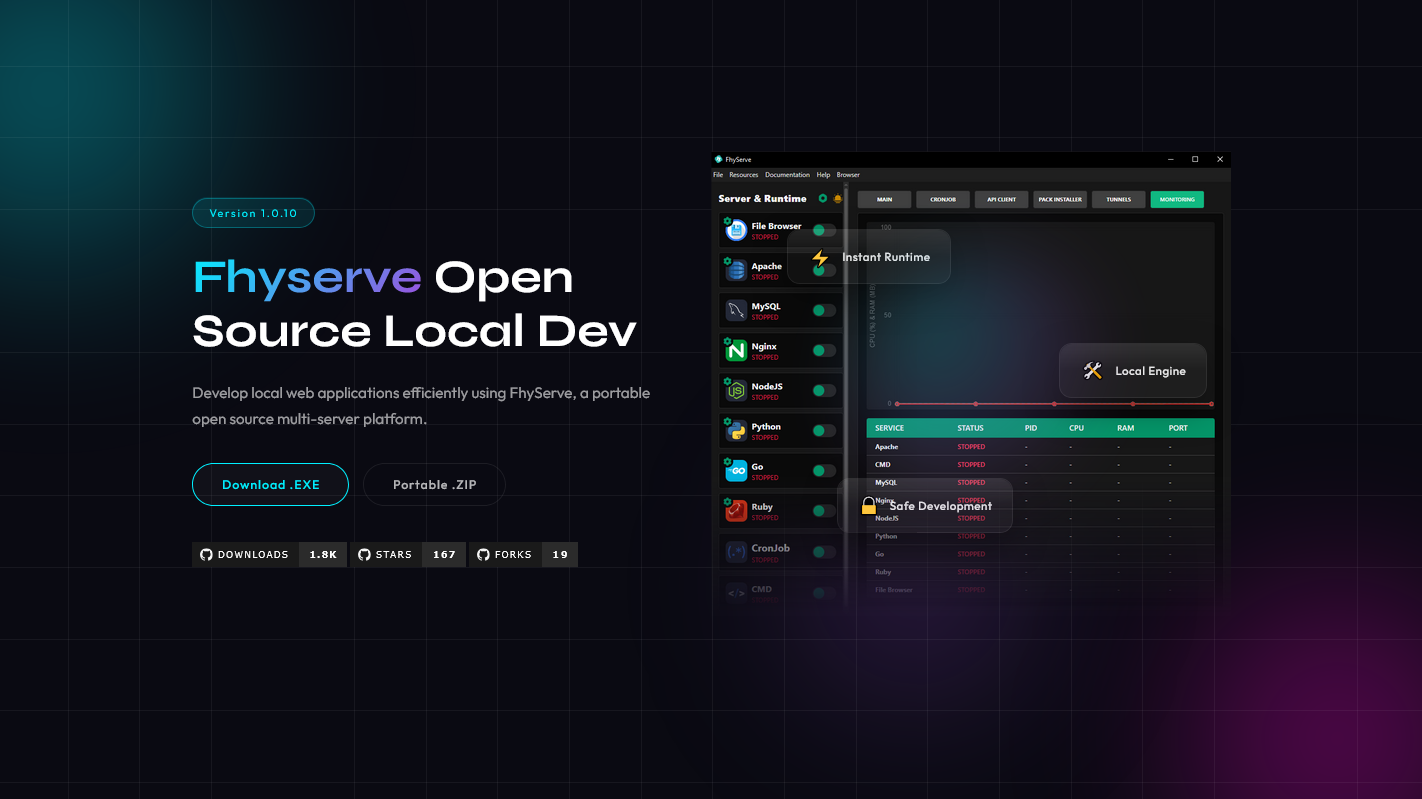Switch to the TUNNELS tab
Screen dimensions: 1422x799
click(x=1118, y=199)
